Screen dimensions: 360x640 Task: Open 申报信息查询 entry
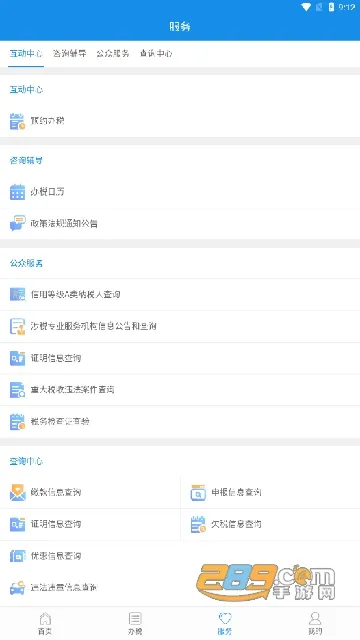click(270, 492)
